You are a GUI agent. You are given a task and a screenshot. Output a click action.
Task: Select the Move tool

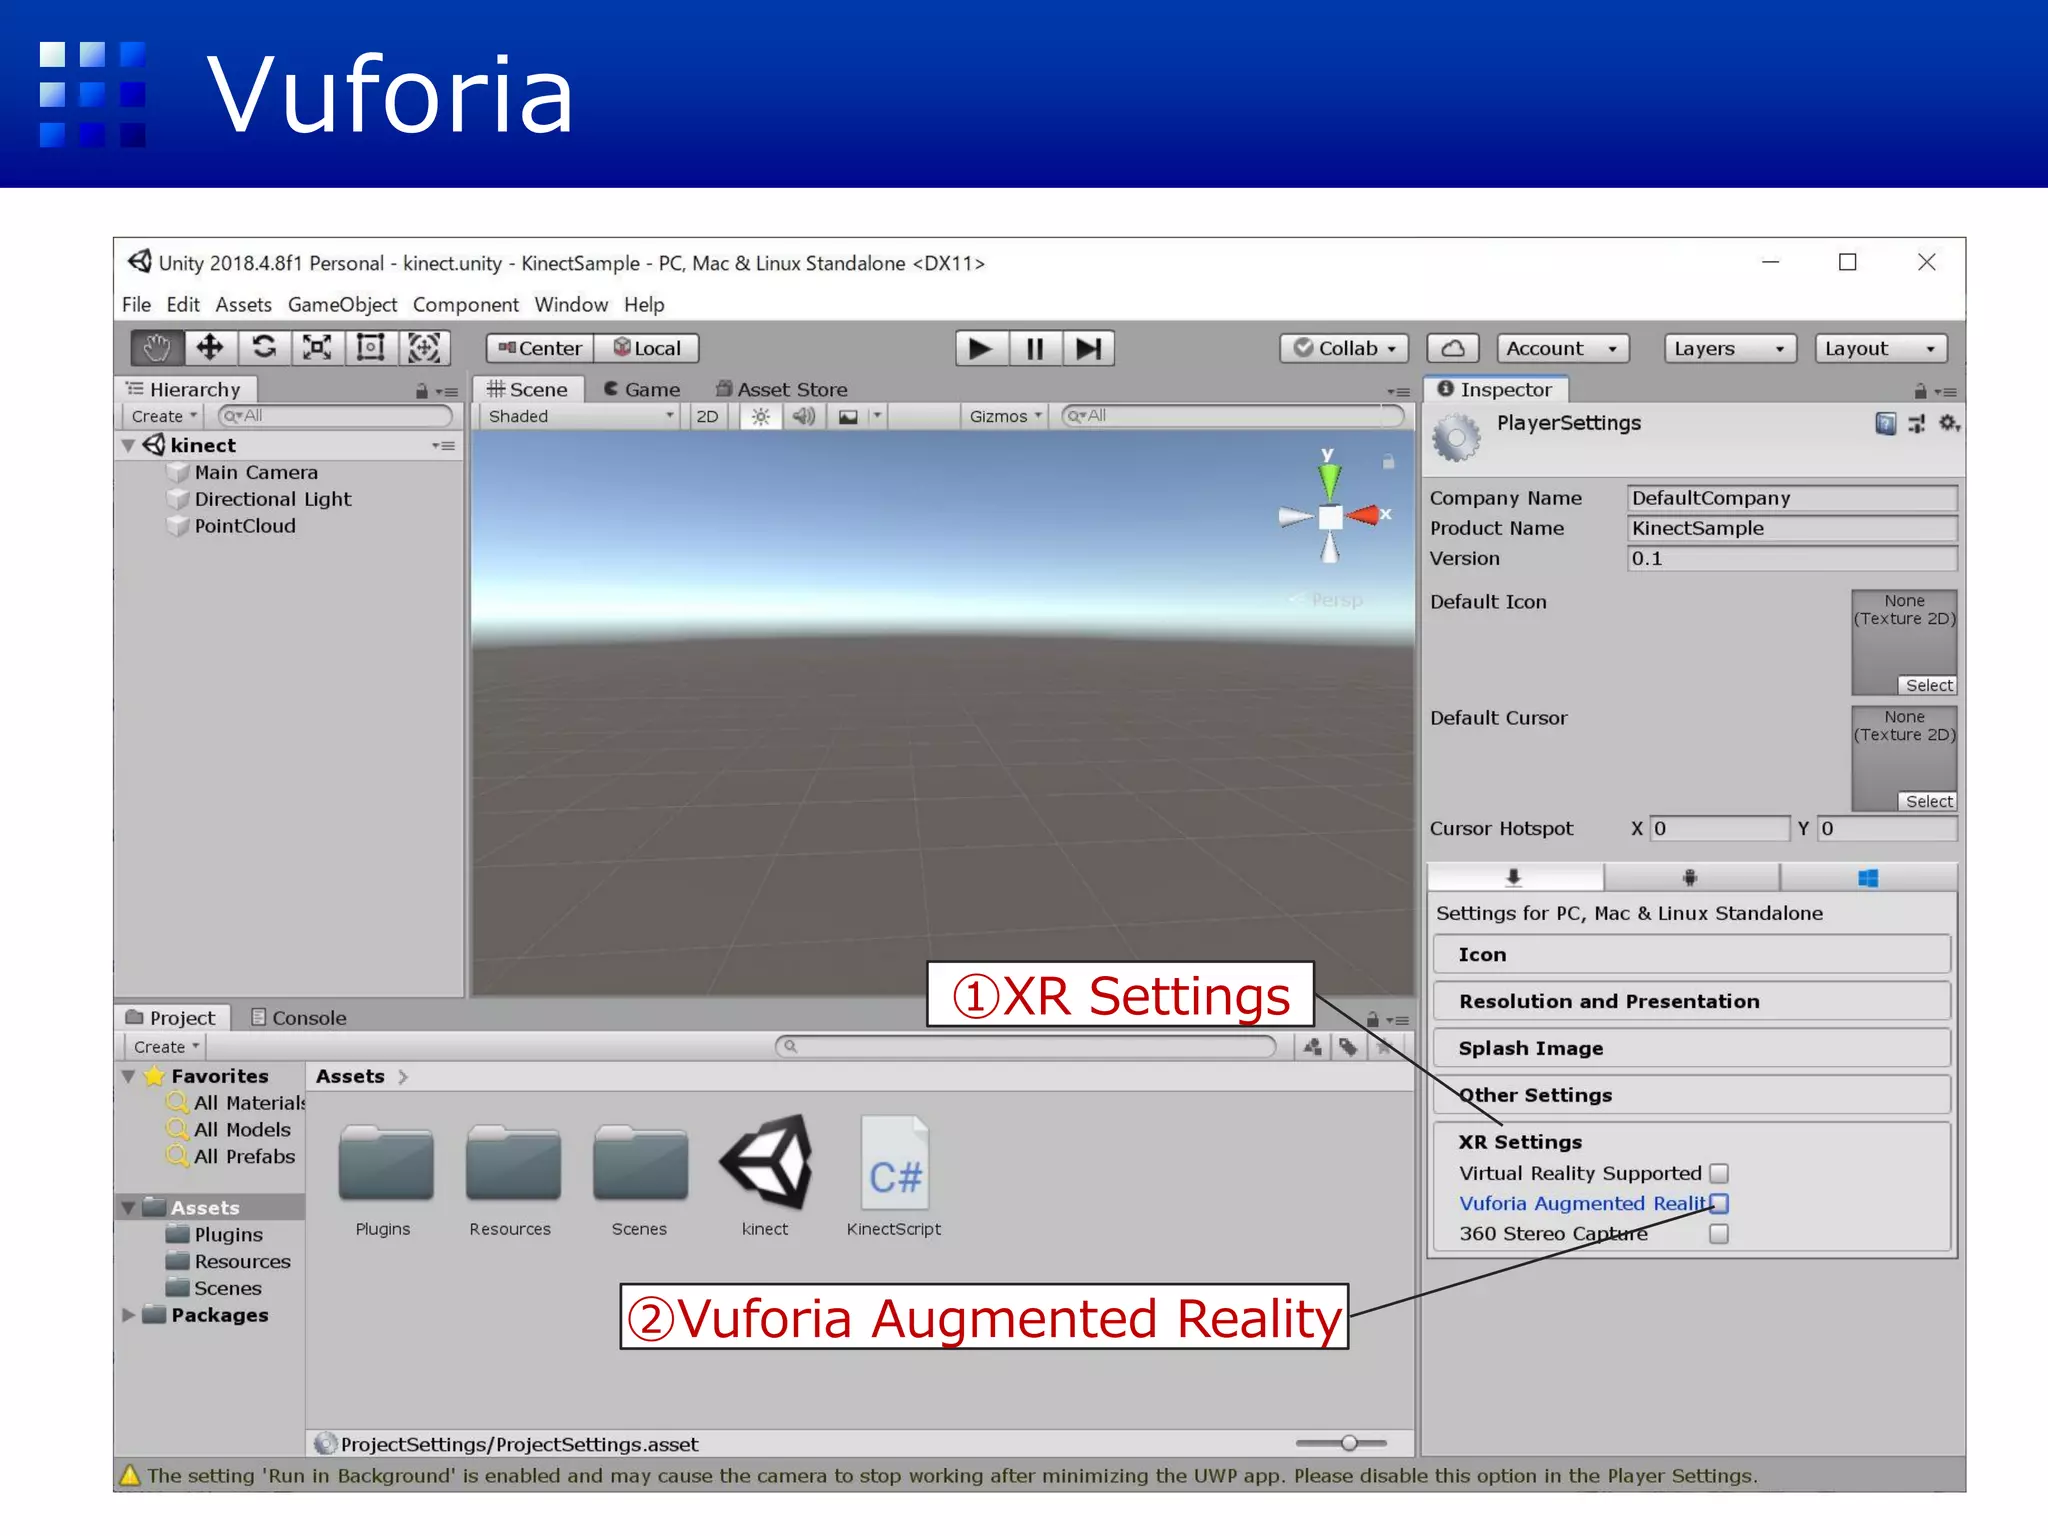[210, 348]
